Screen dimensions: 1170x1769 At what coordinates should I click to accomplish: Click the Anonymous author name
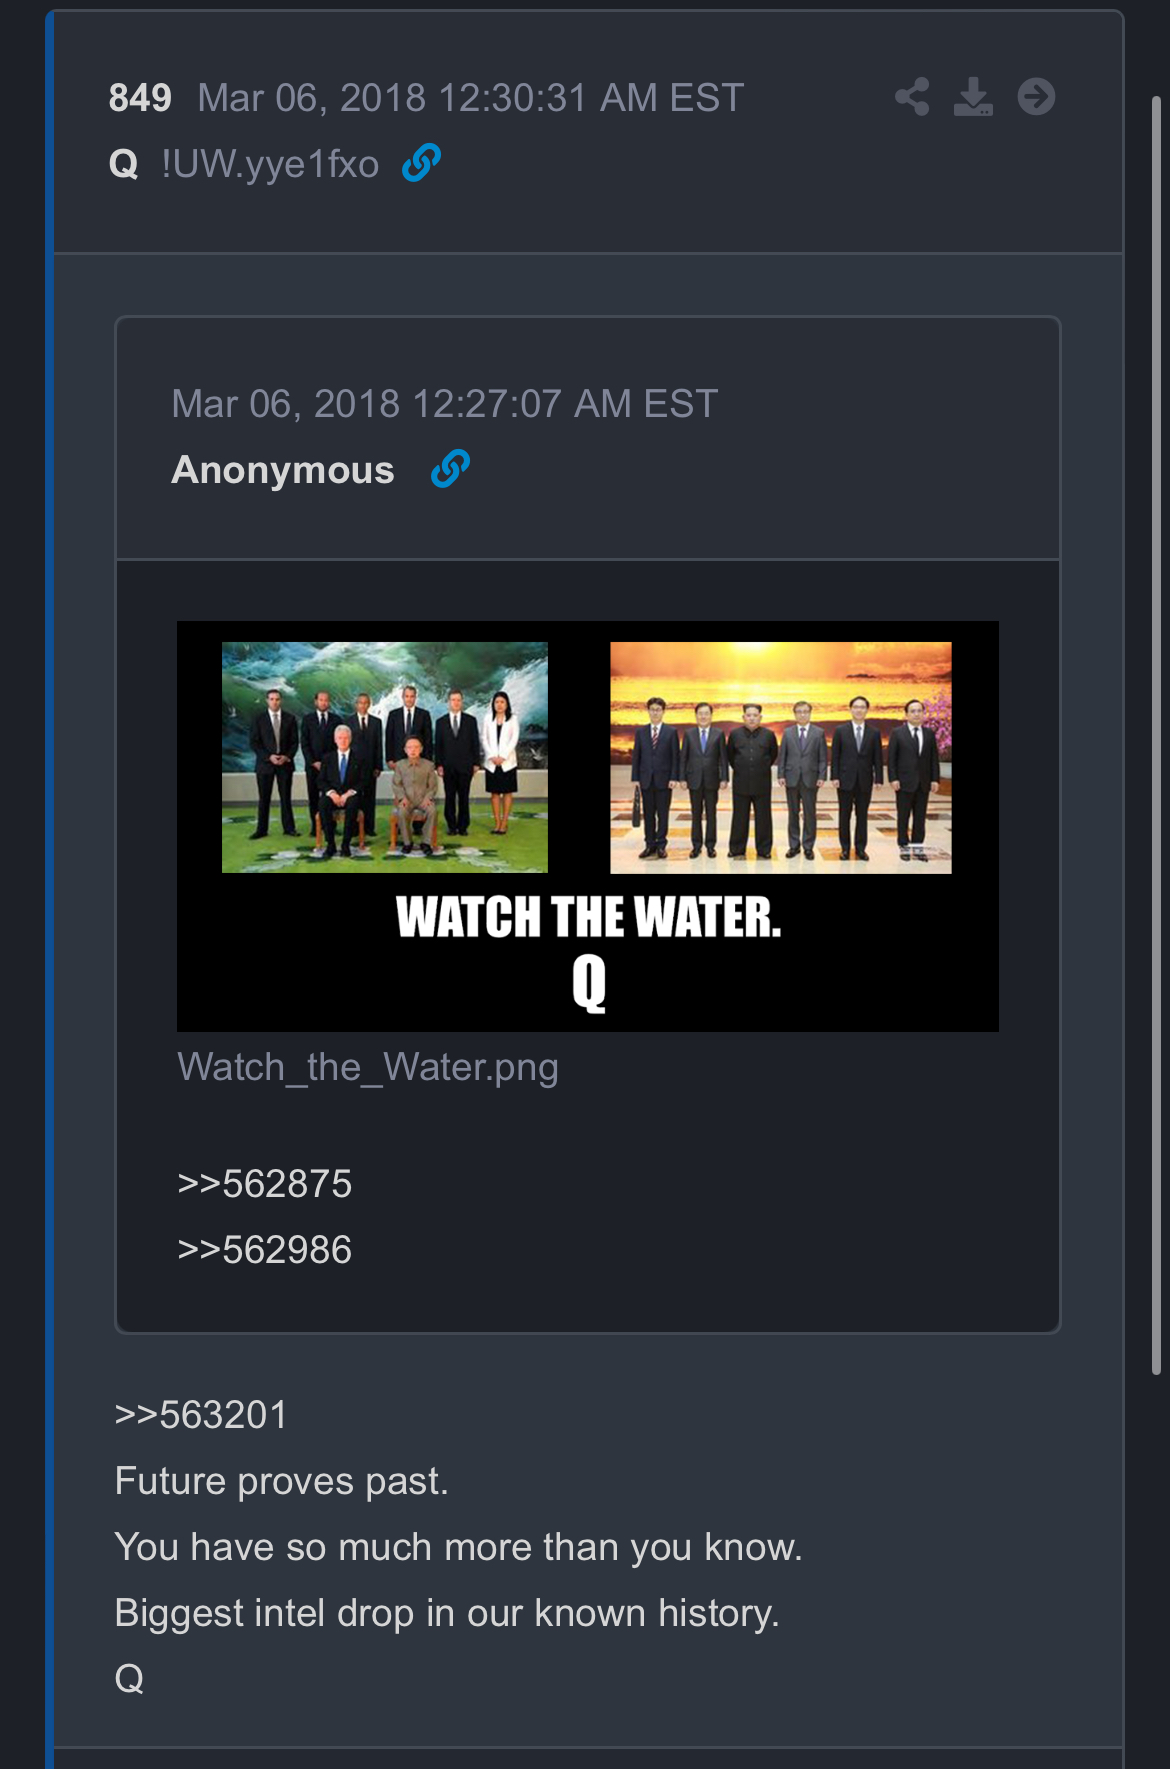pyautogui.click(x=283, y=470)
